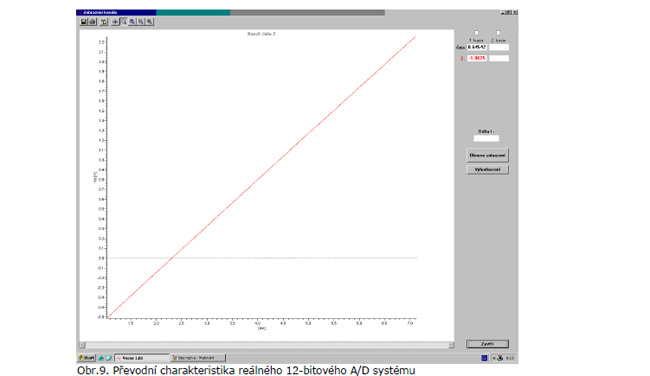Select the crosshair cursor tool

[x=115, y=22]
